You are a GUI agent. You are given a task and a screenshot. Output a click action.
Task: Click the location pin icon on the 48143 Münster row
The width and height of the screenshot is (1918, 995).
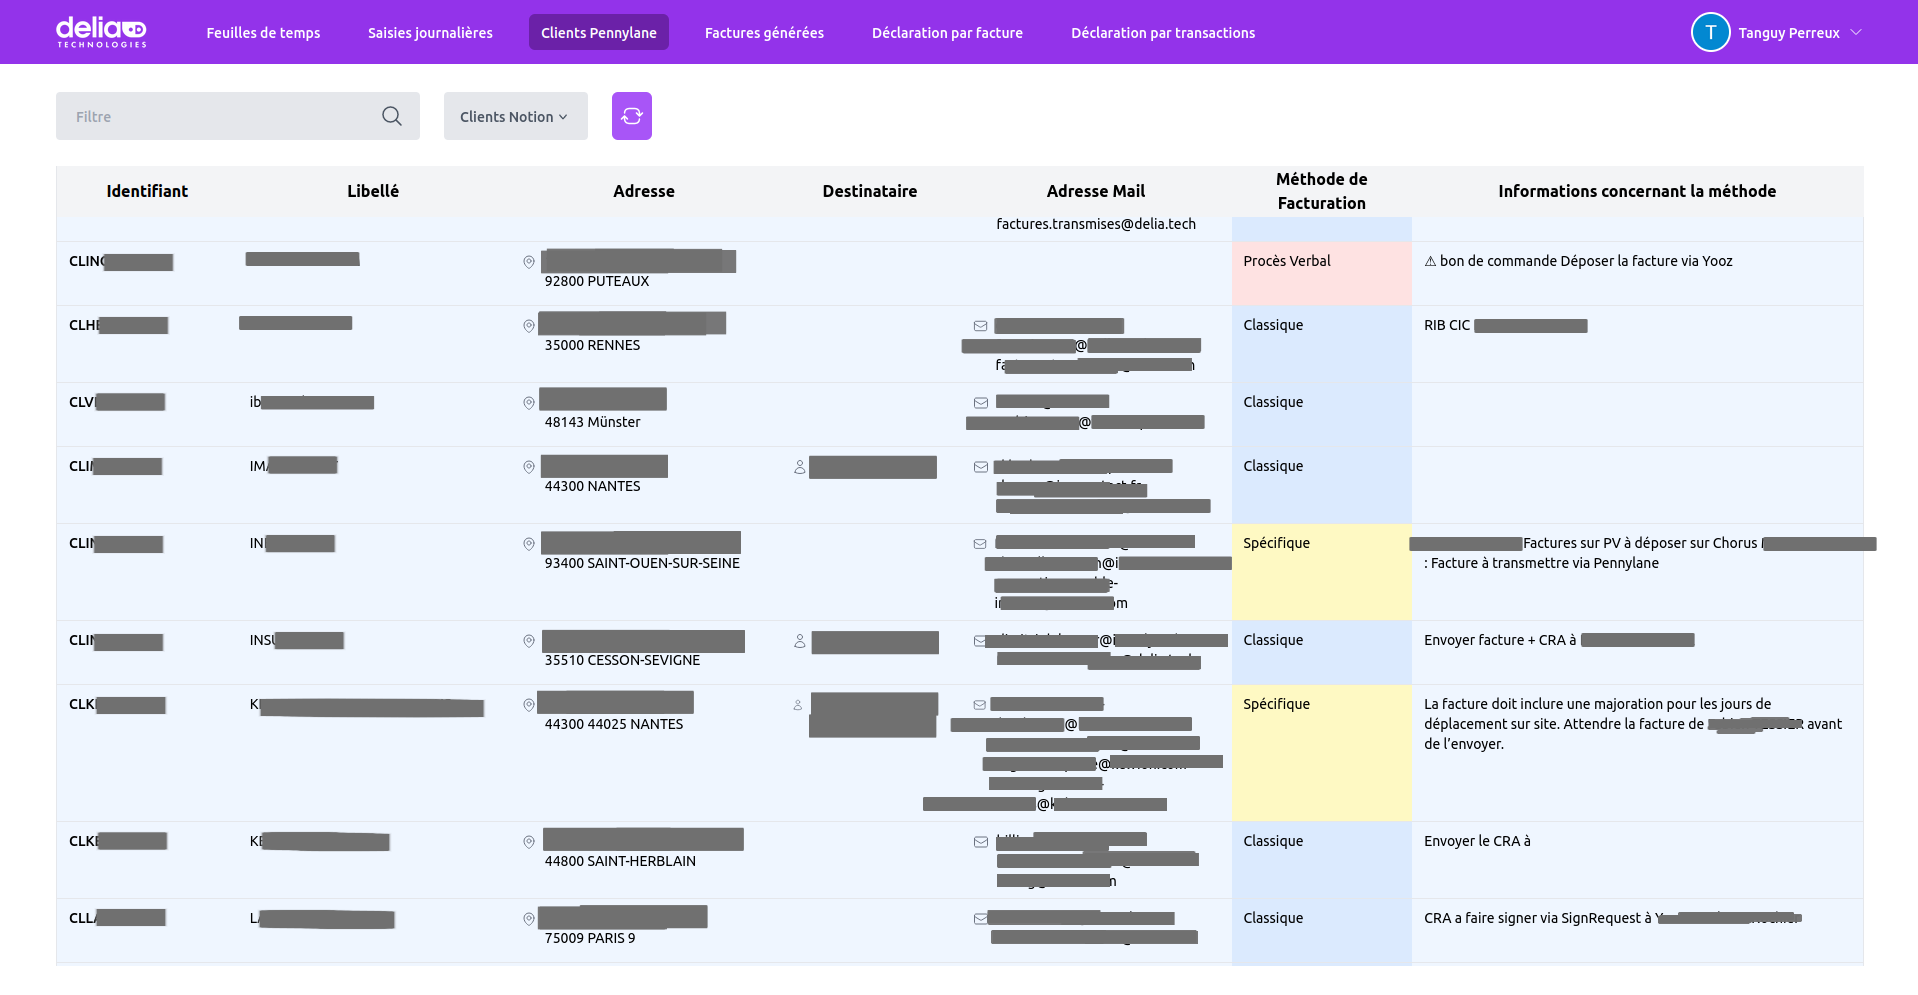click(529, 403)
